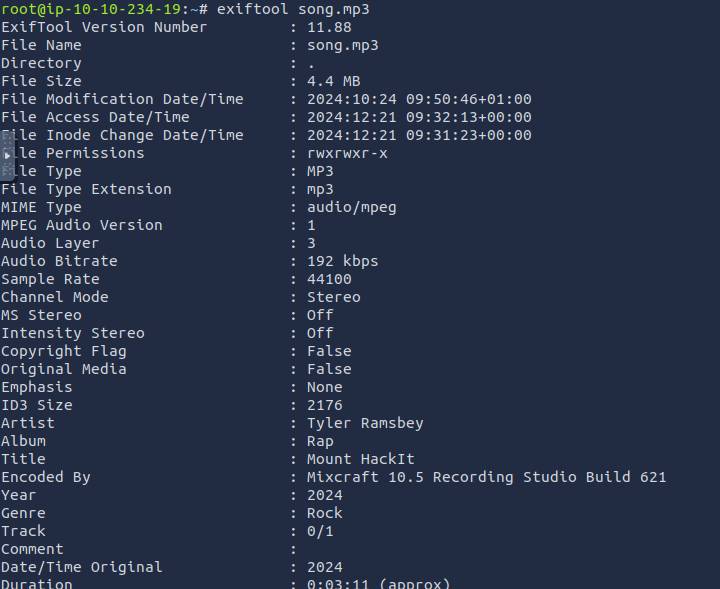Click the Album value Rap
The image size is (720, 589).
320,441
